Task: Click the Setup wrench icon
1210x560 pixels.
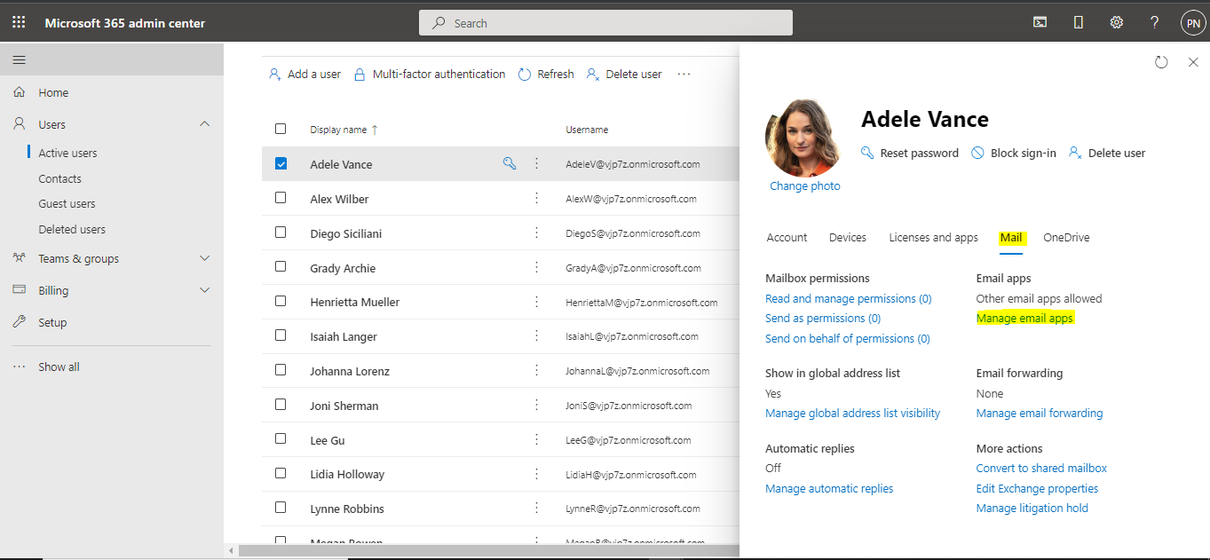Action: pos(19,322)
